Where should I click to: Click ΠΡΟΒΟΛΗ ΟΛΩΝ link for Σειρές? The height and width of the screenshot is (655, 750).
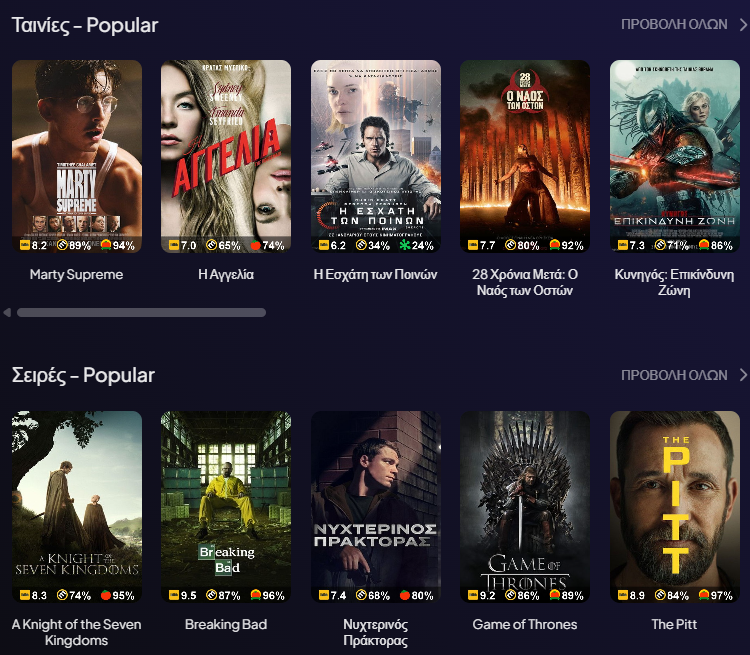pos(673,375)
